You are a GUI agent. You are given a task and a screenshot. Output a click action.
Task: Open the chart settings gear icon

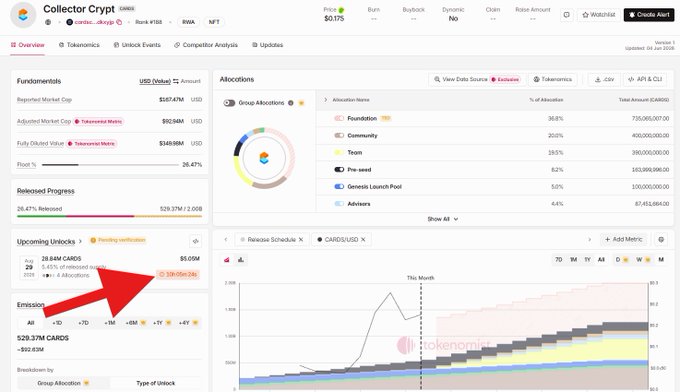[x=661, y=239]
